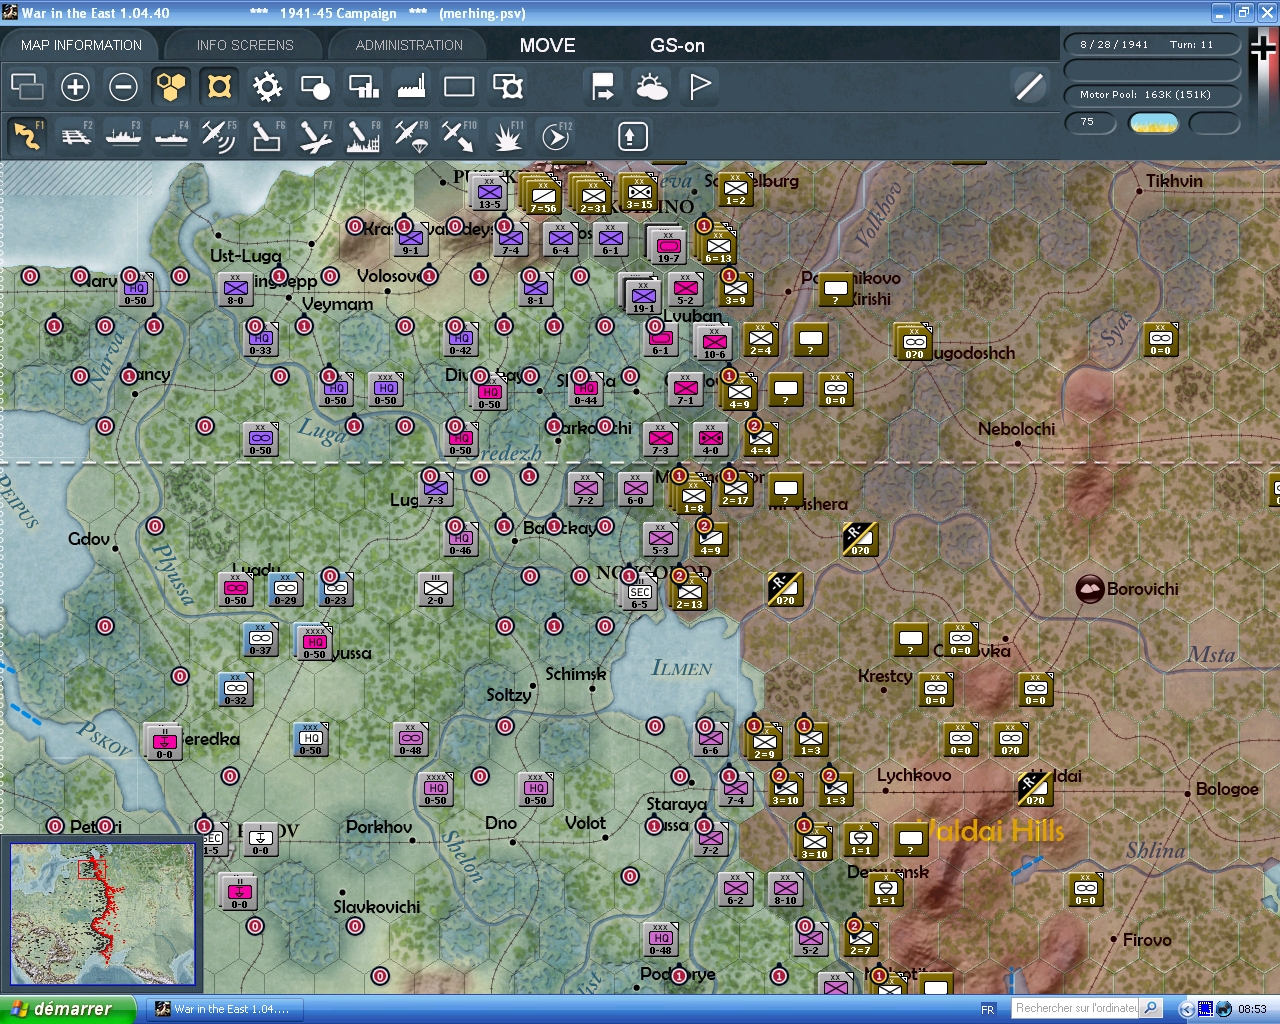Image resolution: width=1280 pixels, height=1024 pixels.
Task: Toggle the yellow hex grid display
Action: point(171,87)
